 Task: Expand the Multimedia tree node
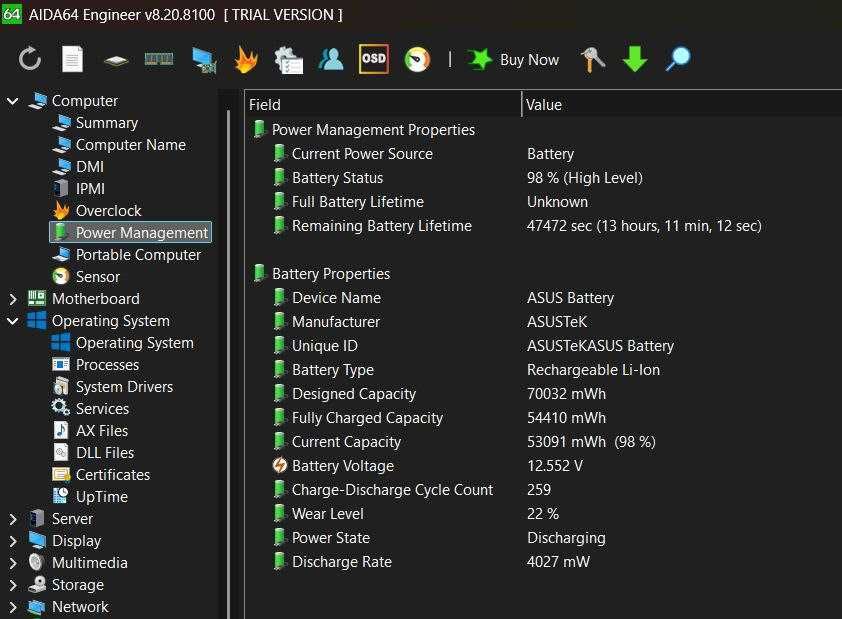[13, 563]
